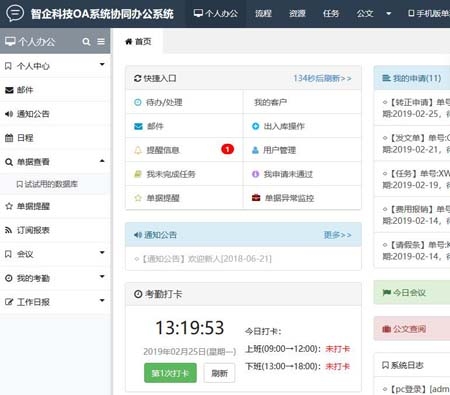Click the sidebar magnifier icon for 单据查看
The width and height of the screenshot is (450, 395).
coord(9,162)
